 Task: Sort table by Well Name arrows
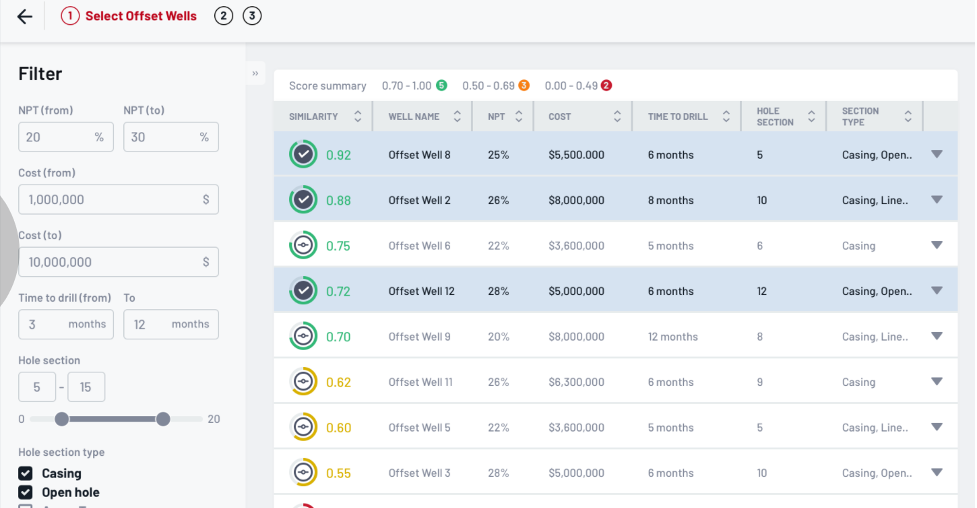[457, 117]
